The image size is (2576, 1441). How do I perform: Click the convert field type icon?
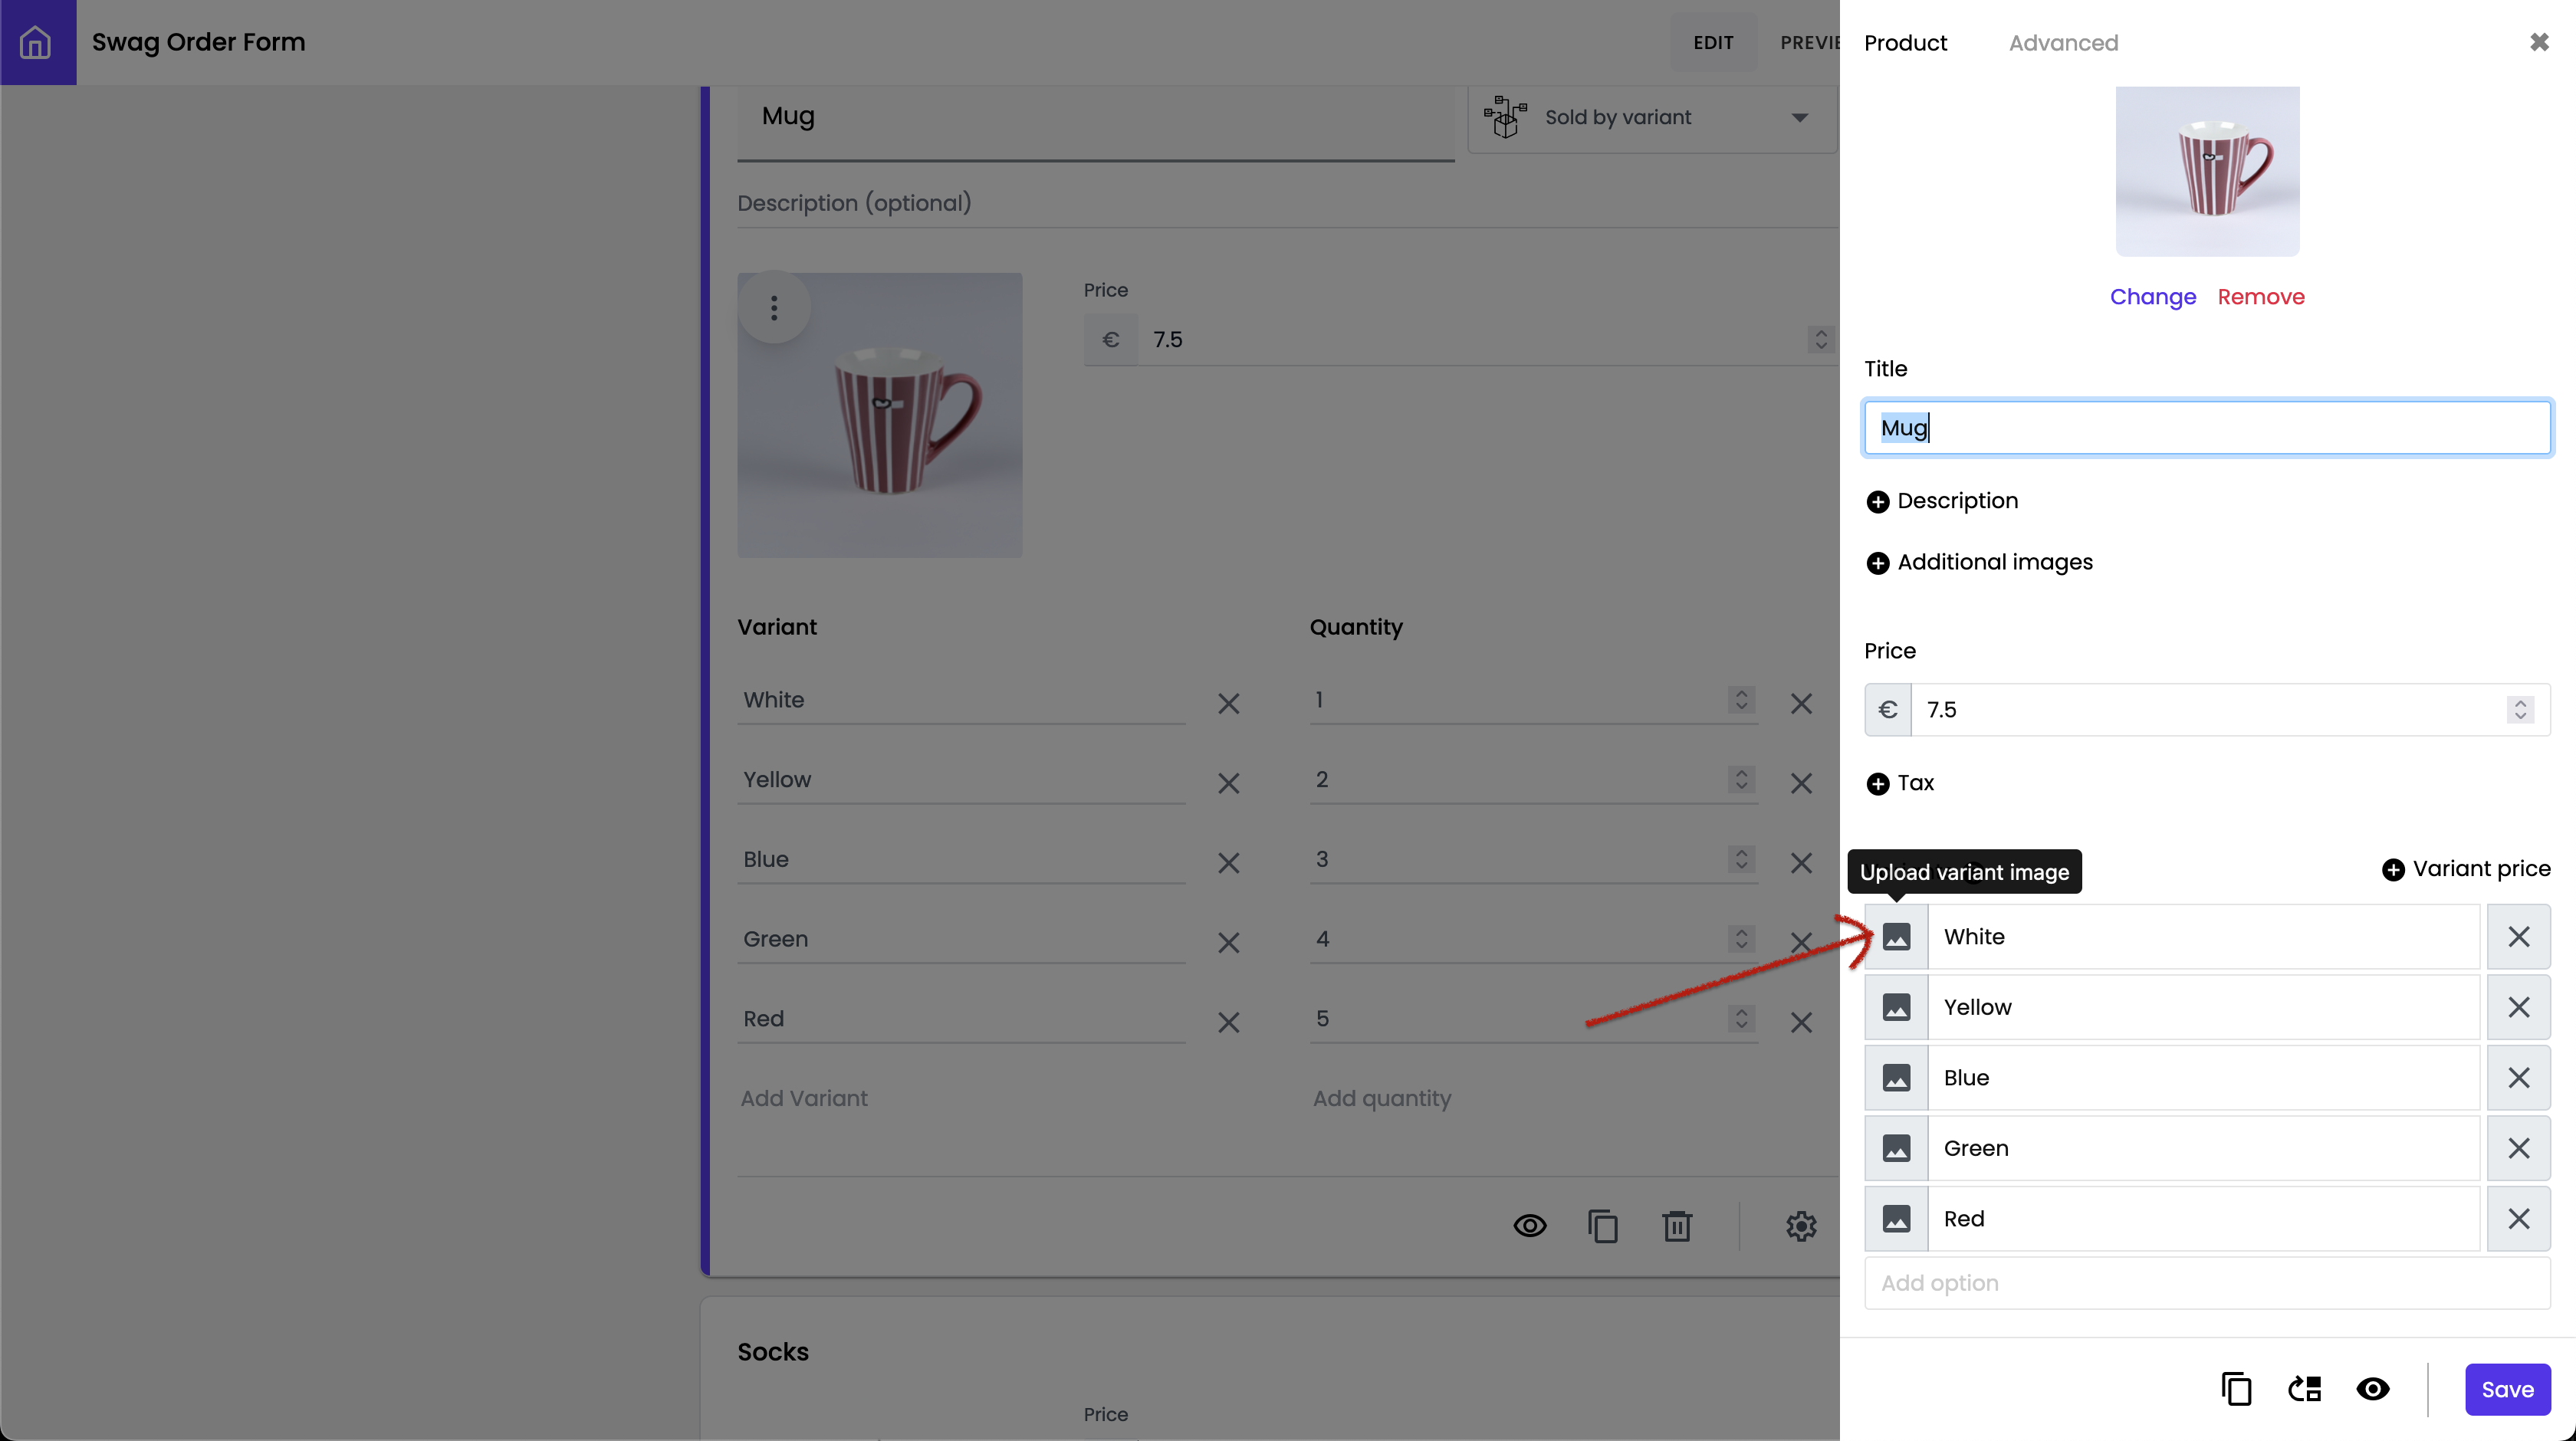point(2305,1389)
